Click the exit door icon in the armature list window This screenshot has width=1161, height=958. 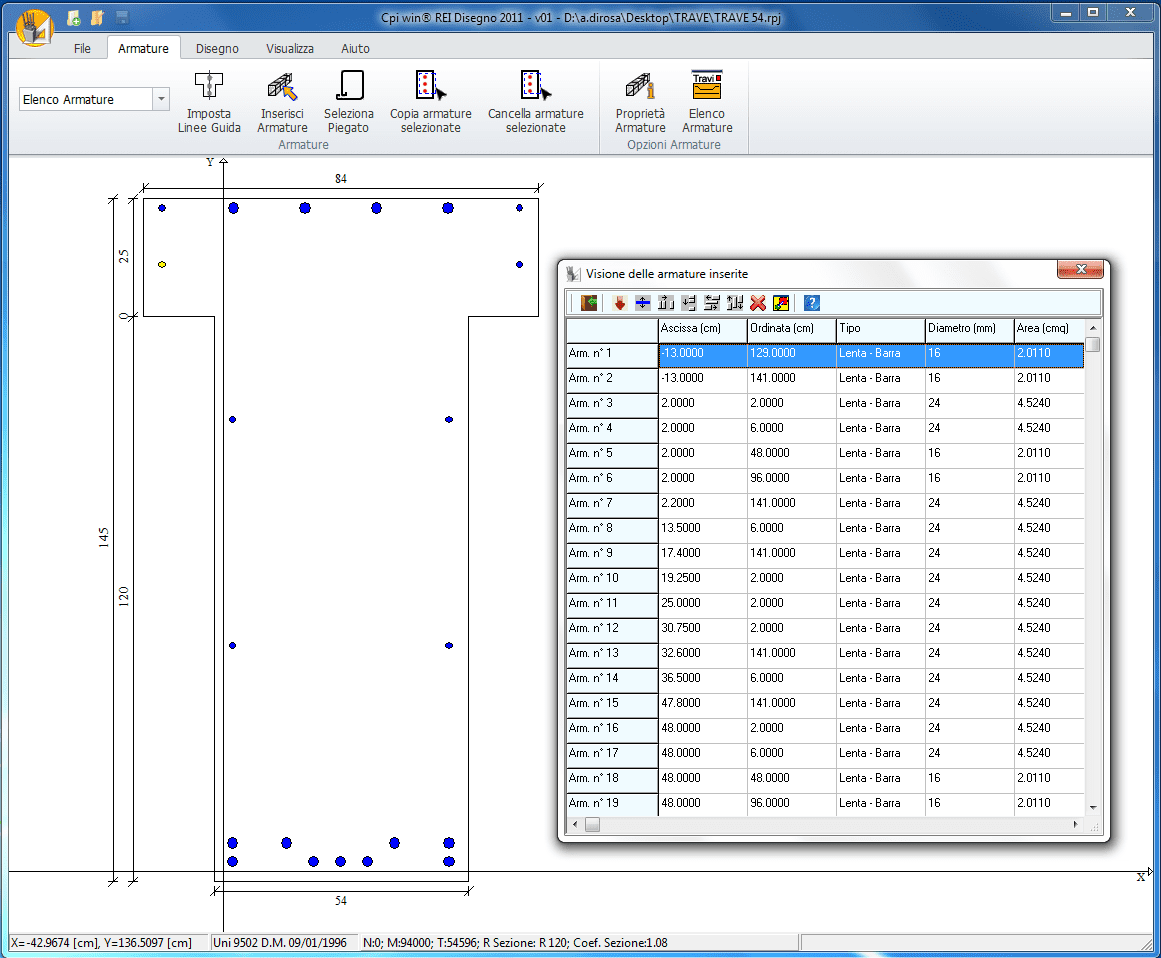pos(588,303)
